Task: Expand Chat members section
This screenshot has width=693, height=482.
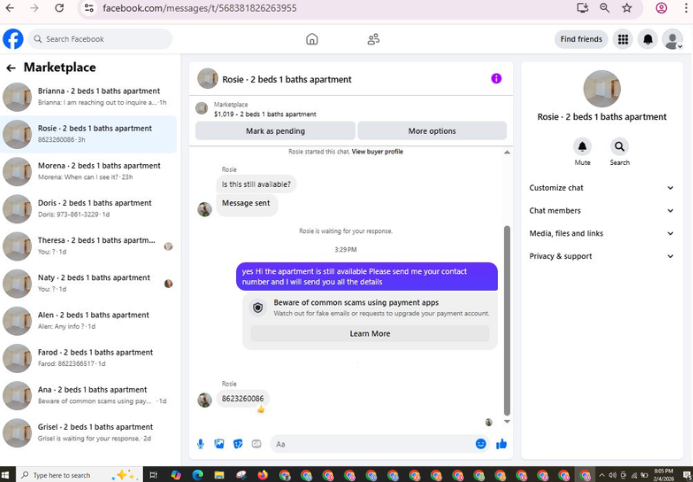Action: pos(602,211)
